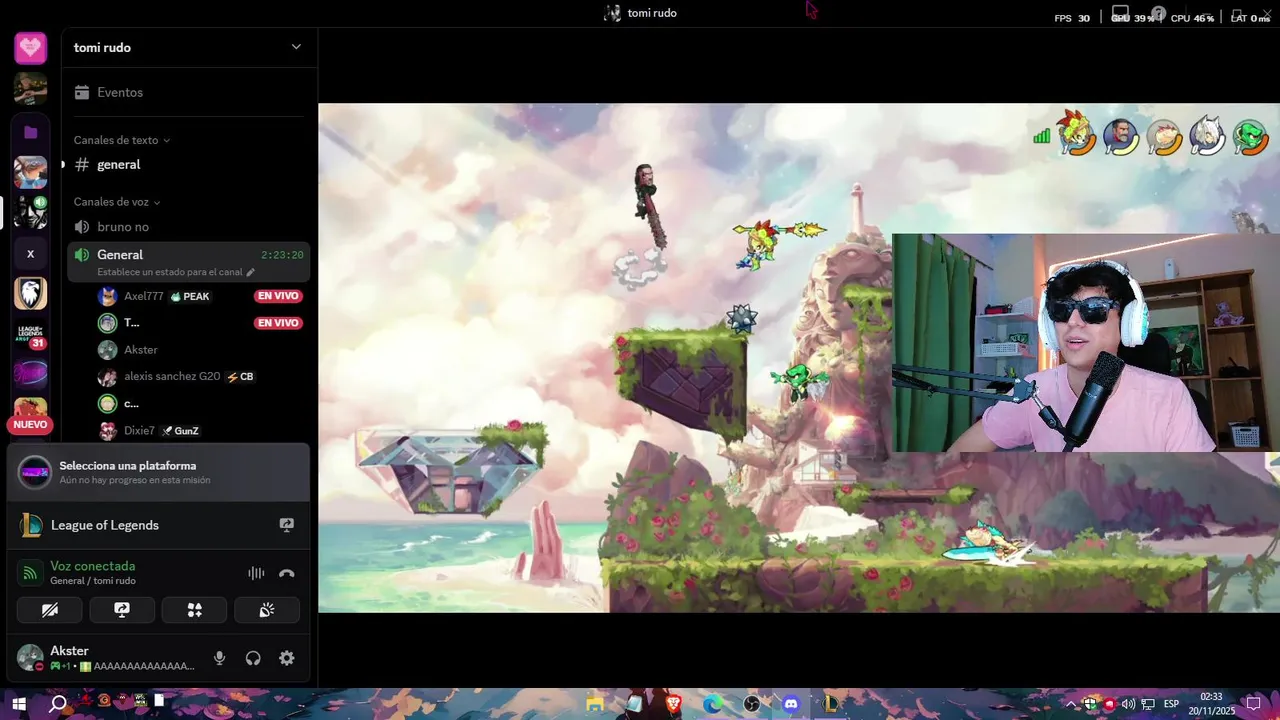Collapse the Canales de texto category
The image size is (1280, 720).
pos(122,140)
